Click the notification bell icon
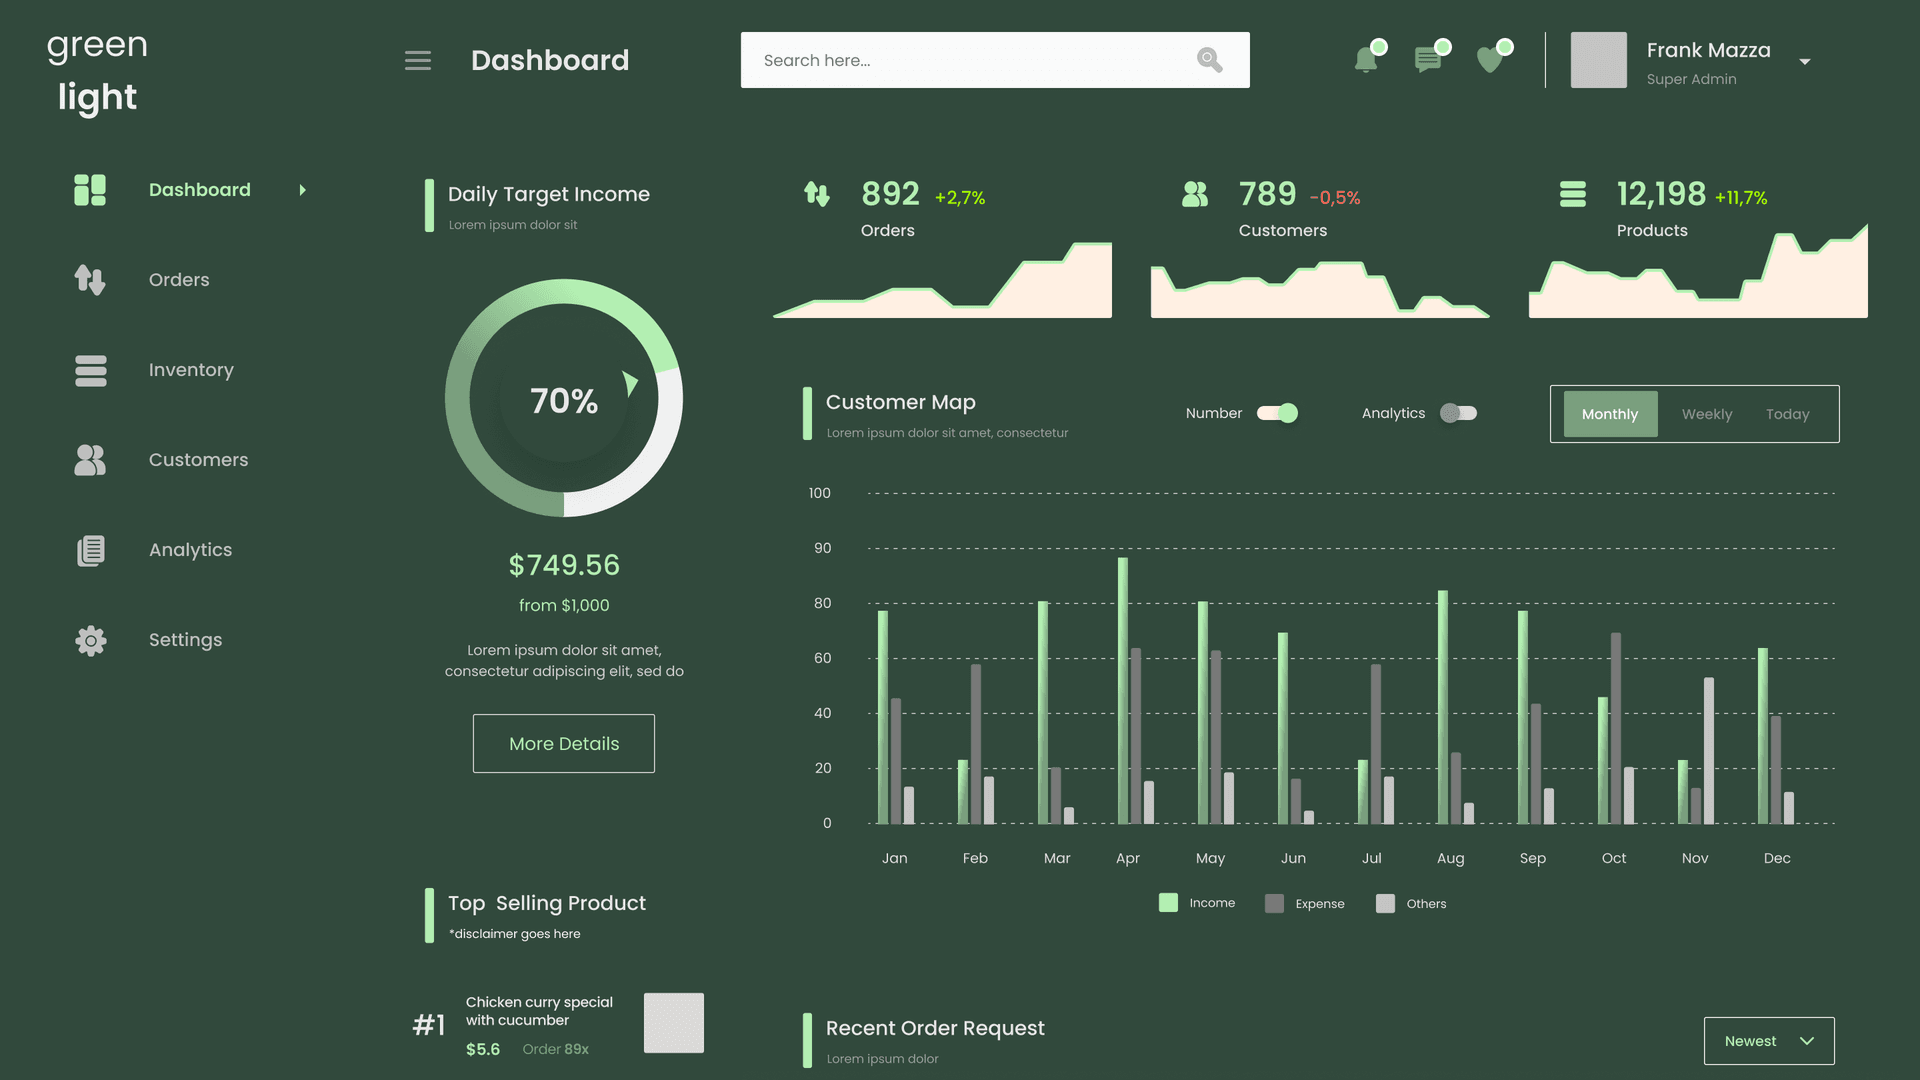The image size is (1920, 1080). tap(1367, 60)
